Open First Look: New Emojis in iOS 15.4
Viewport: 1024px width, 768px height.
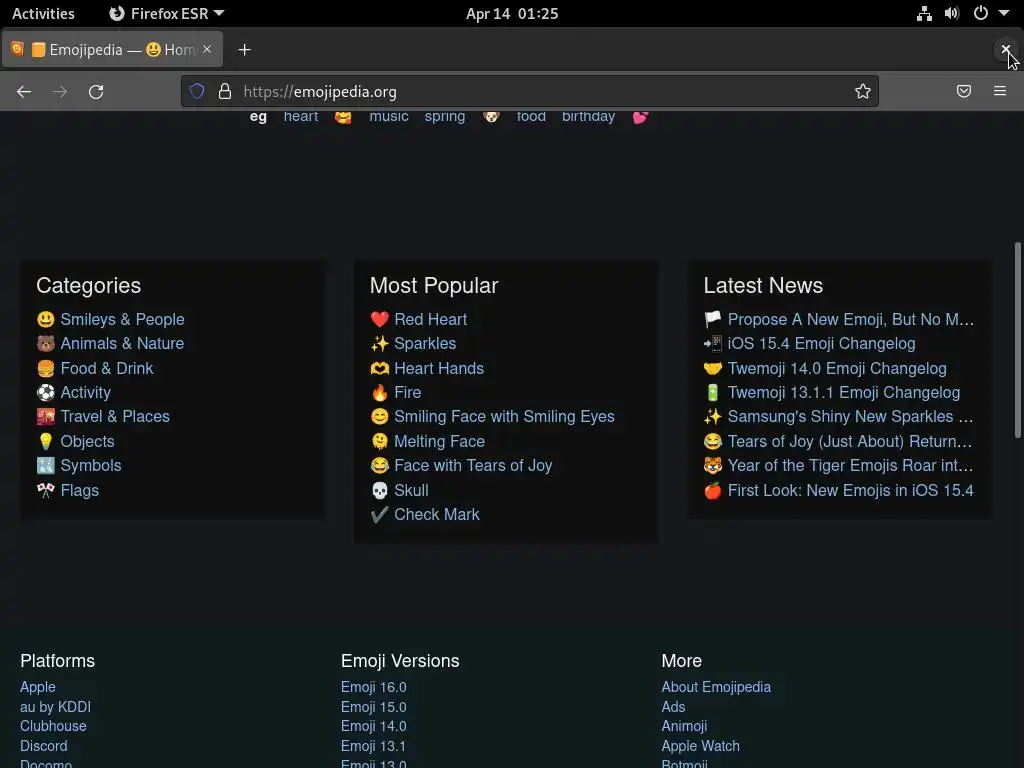tap(851, 490)
